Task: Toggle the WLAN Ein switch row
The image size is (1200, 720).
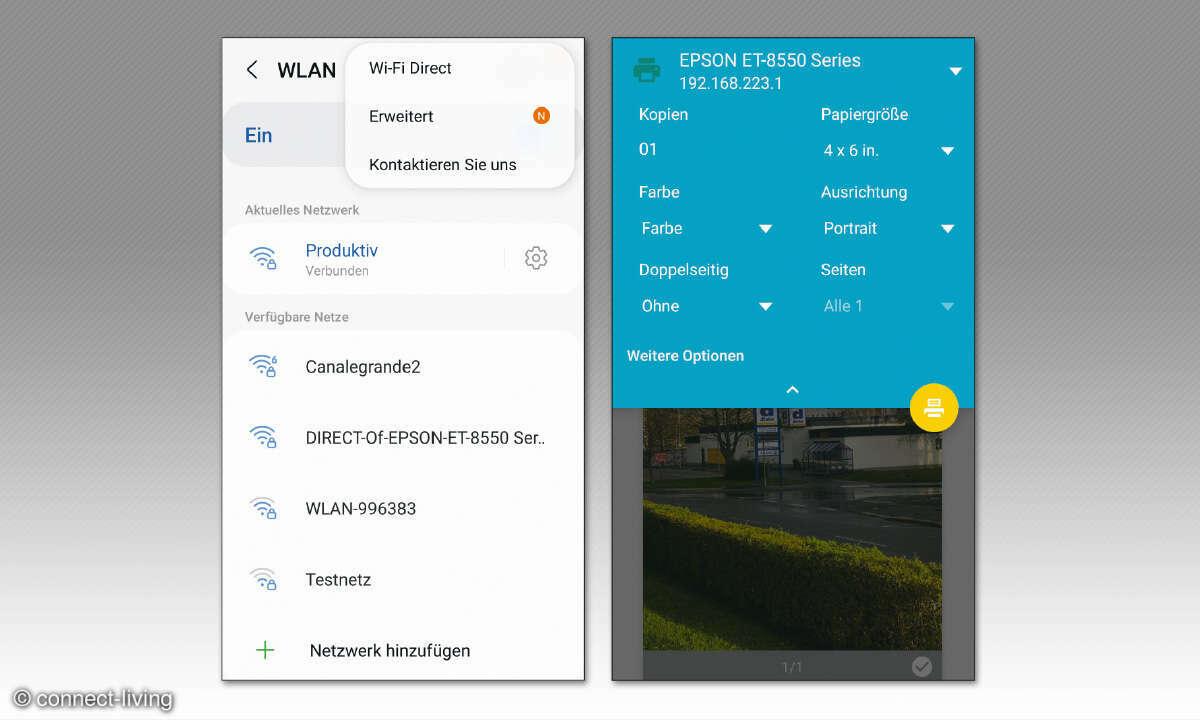Action: pos(285,135)
